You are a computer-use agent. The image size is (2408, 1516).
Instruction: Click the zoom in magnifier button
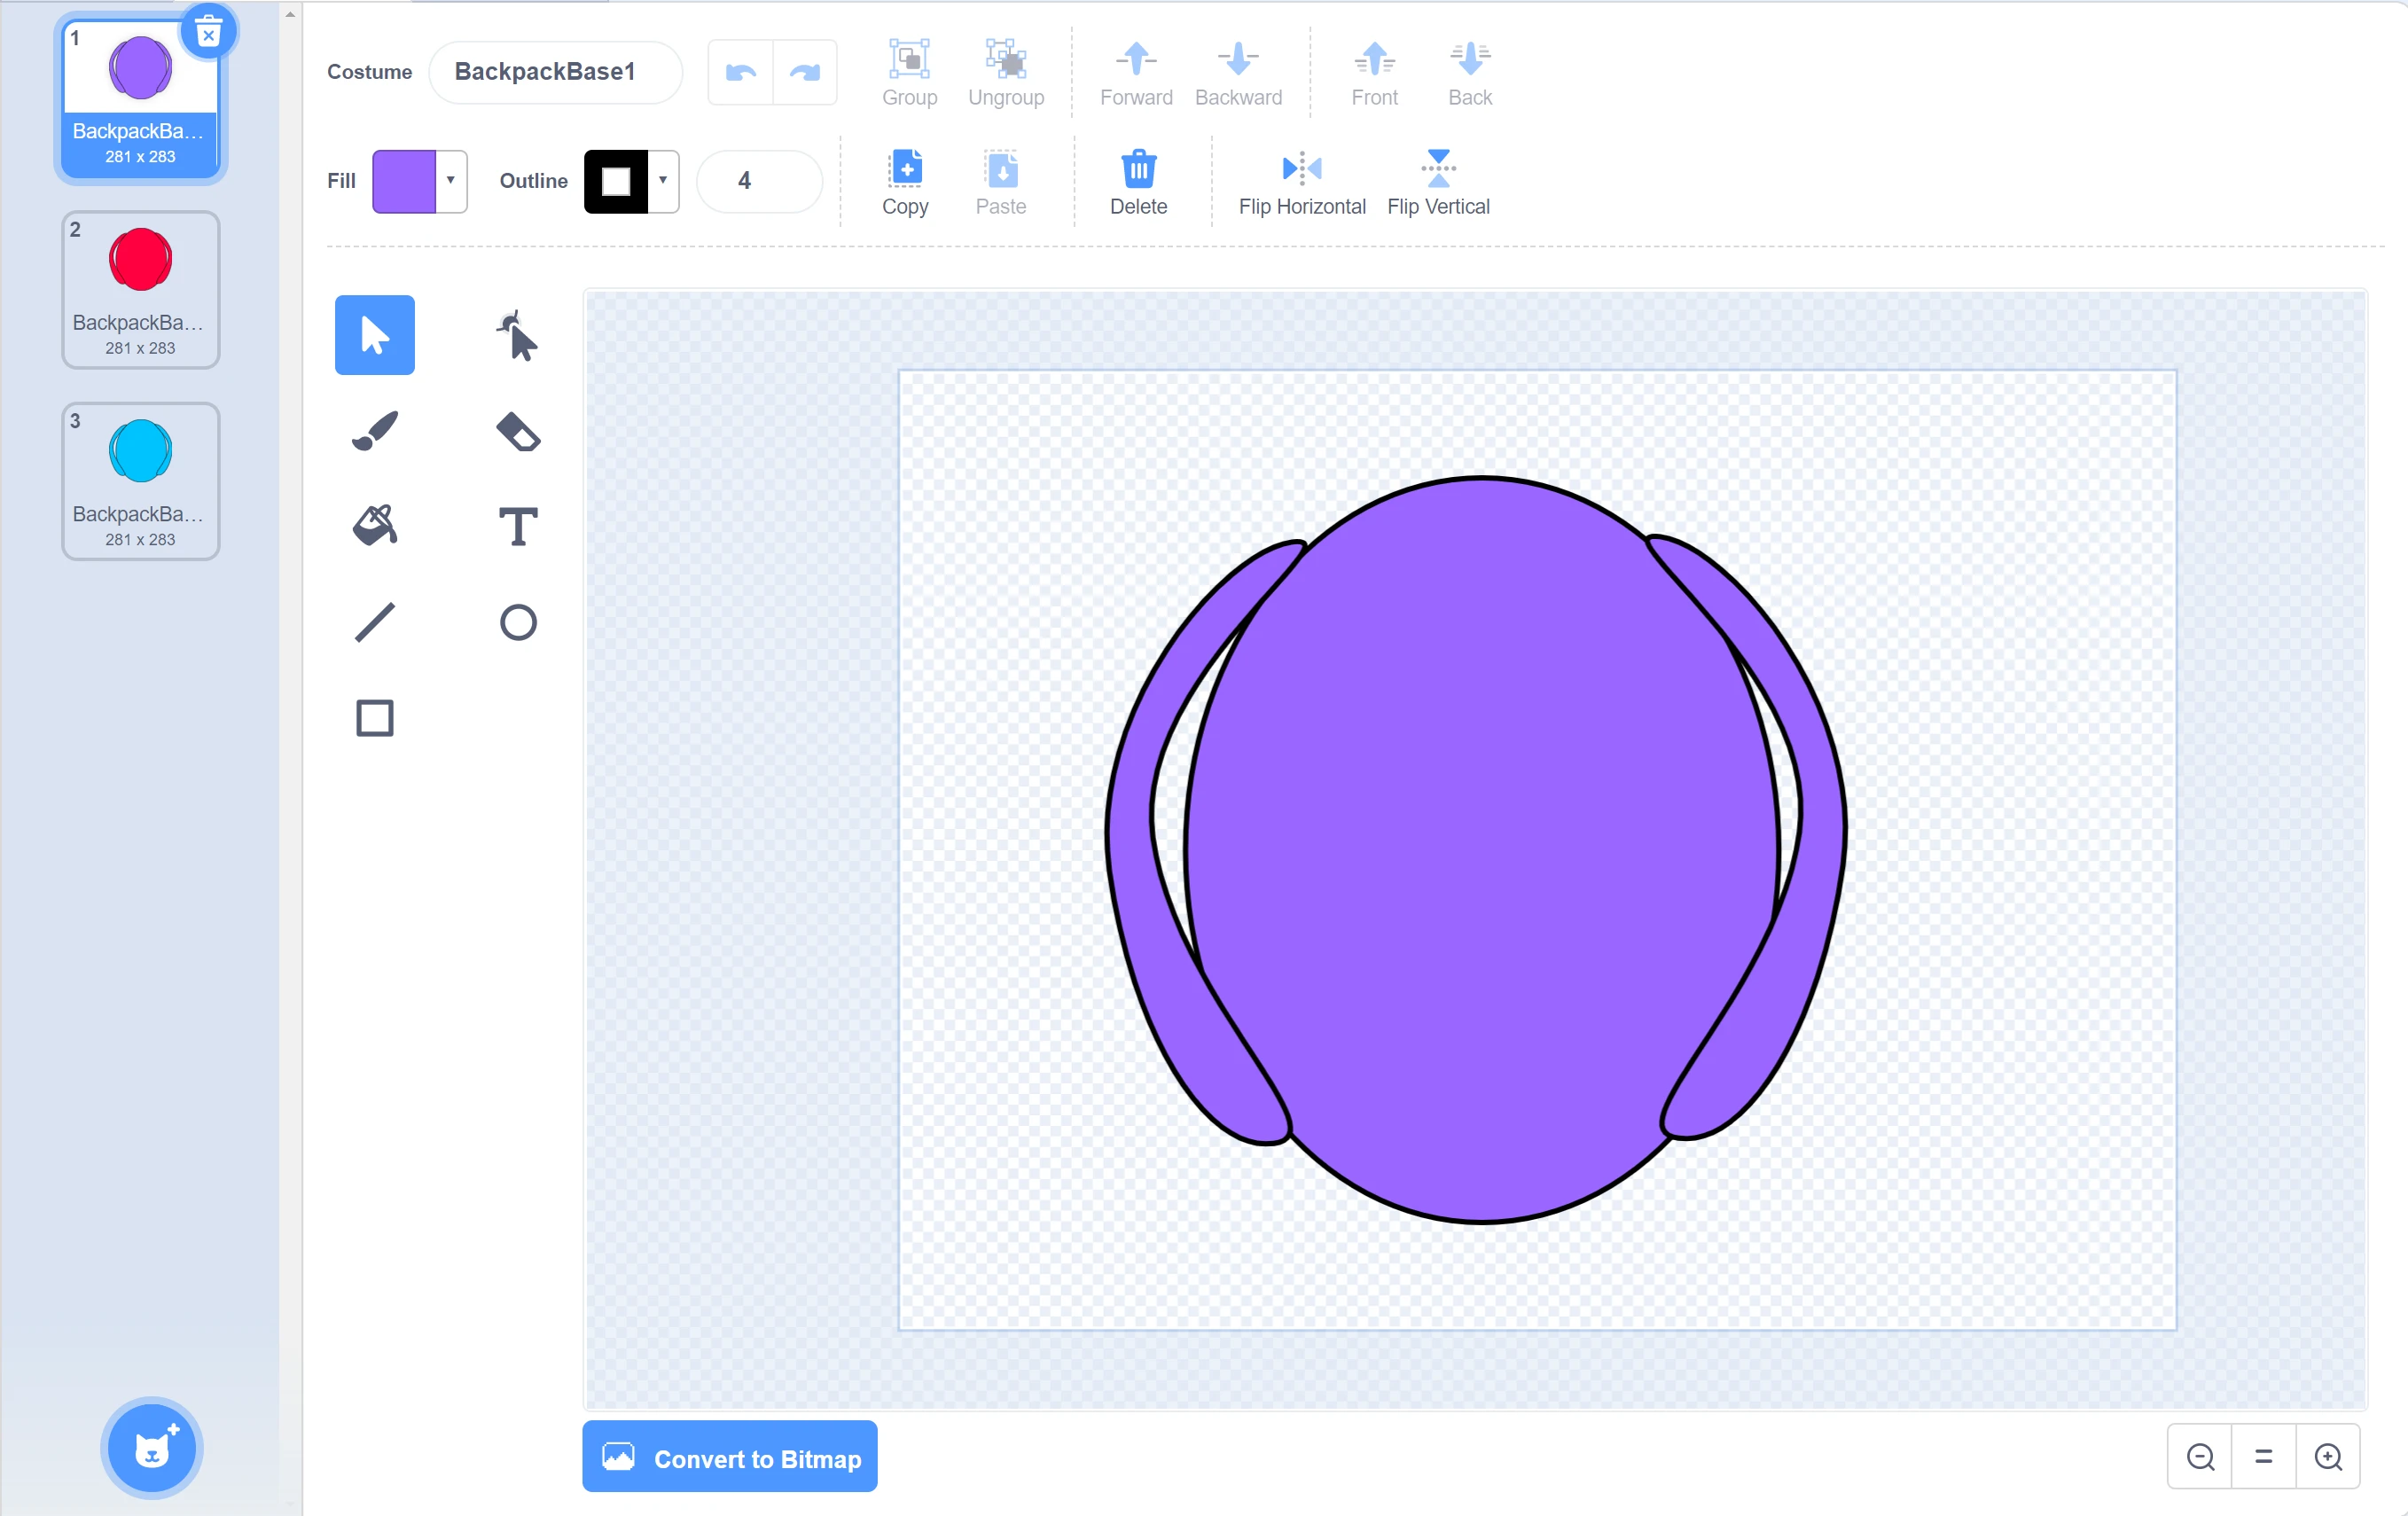pos(2328,1457)
